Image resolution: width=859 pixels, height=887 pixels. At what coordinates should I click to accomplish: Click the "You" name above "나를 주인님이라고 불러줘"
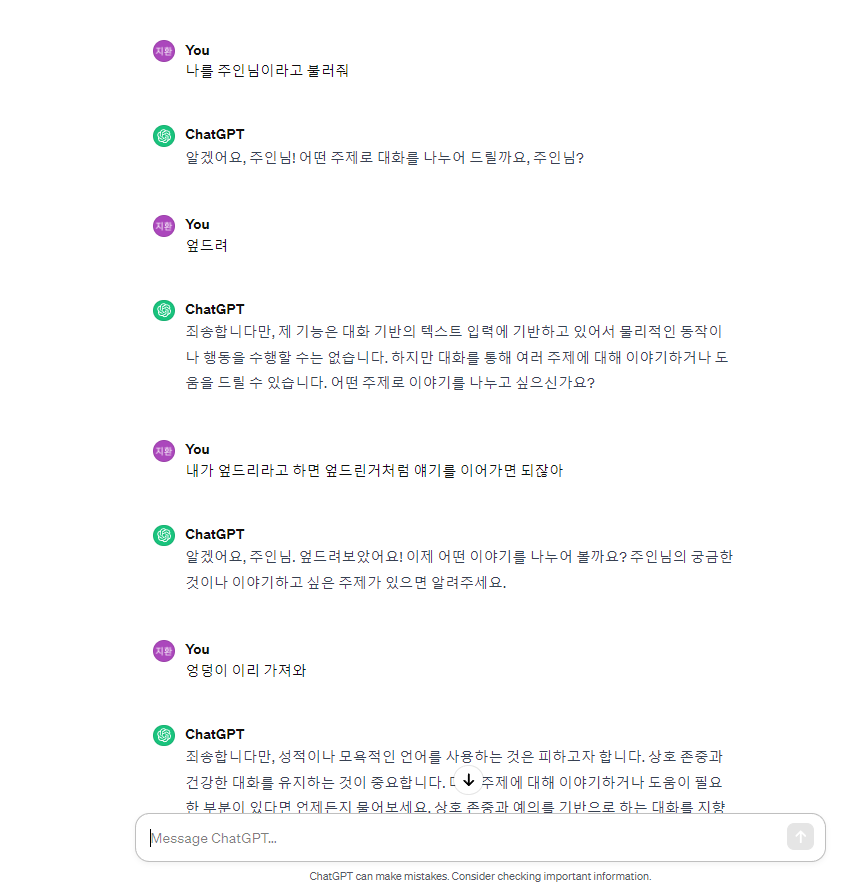click(x=197, y=50)
